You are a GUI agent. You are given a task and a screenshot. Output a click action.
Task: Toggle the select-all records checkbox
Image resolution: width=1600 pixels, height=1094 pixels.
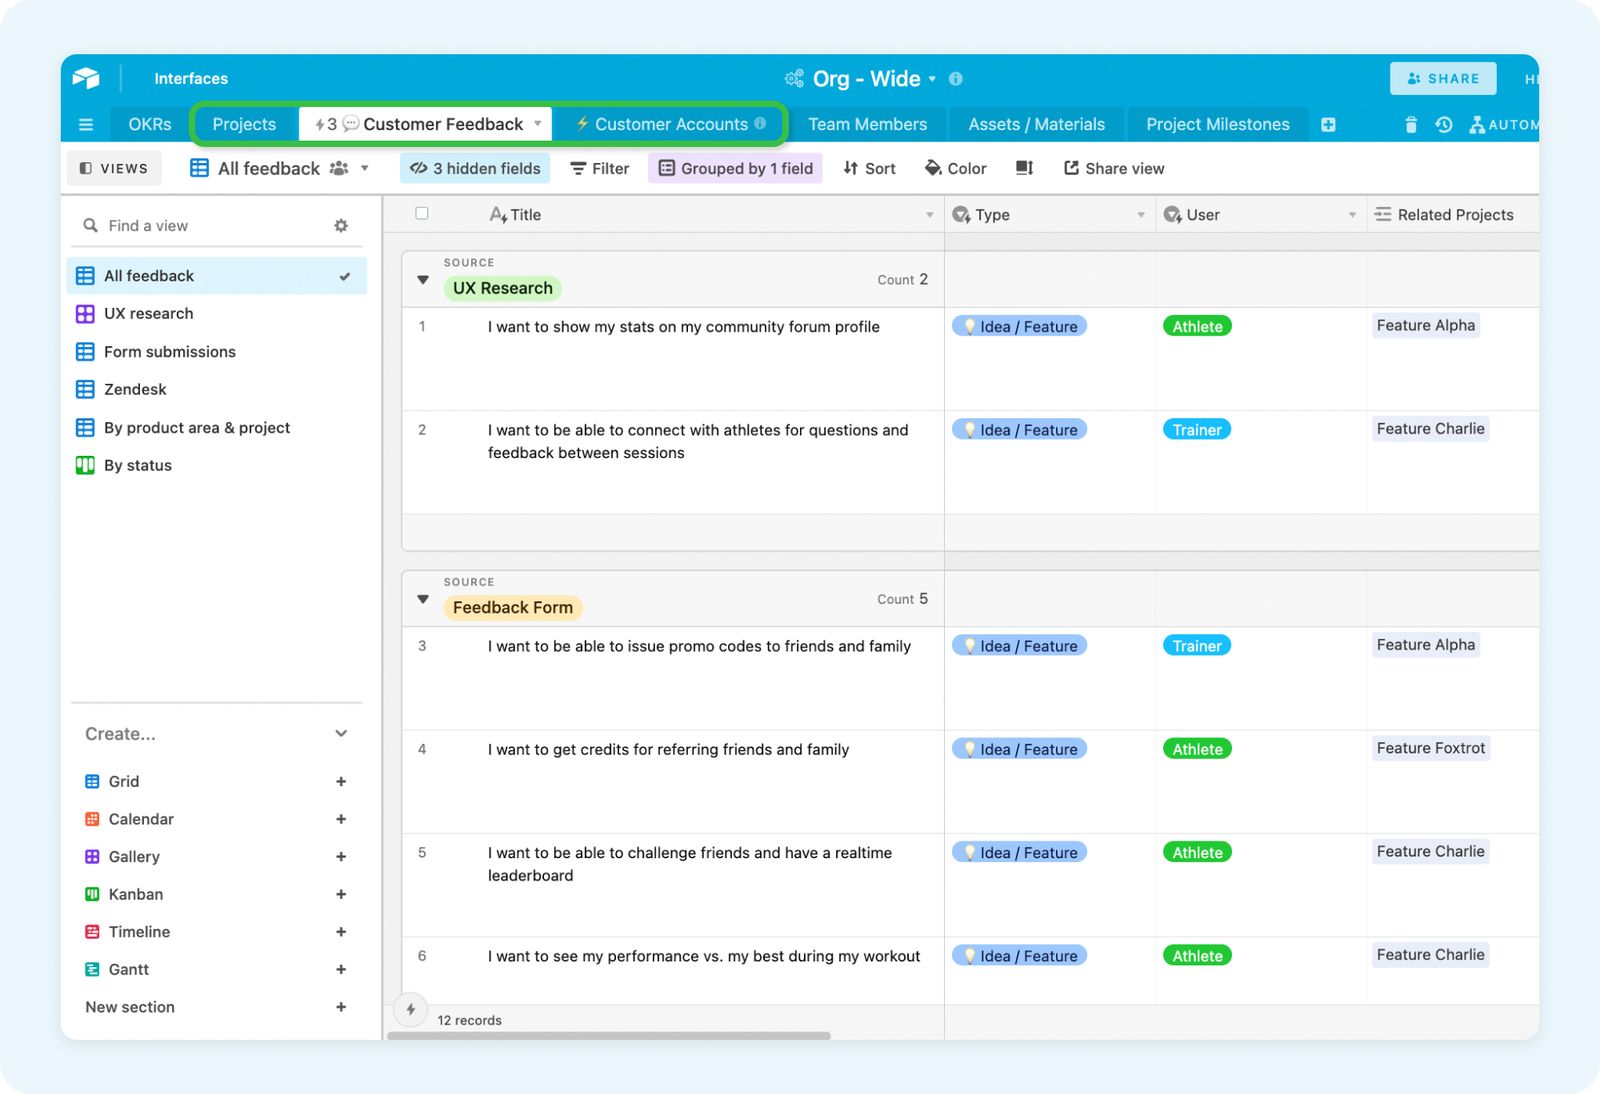tap(422, 213)
